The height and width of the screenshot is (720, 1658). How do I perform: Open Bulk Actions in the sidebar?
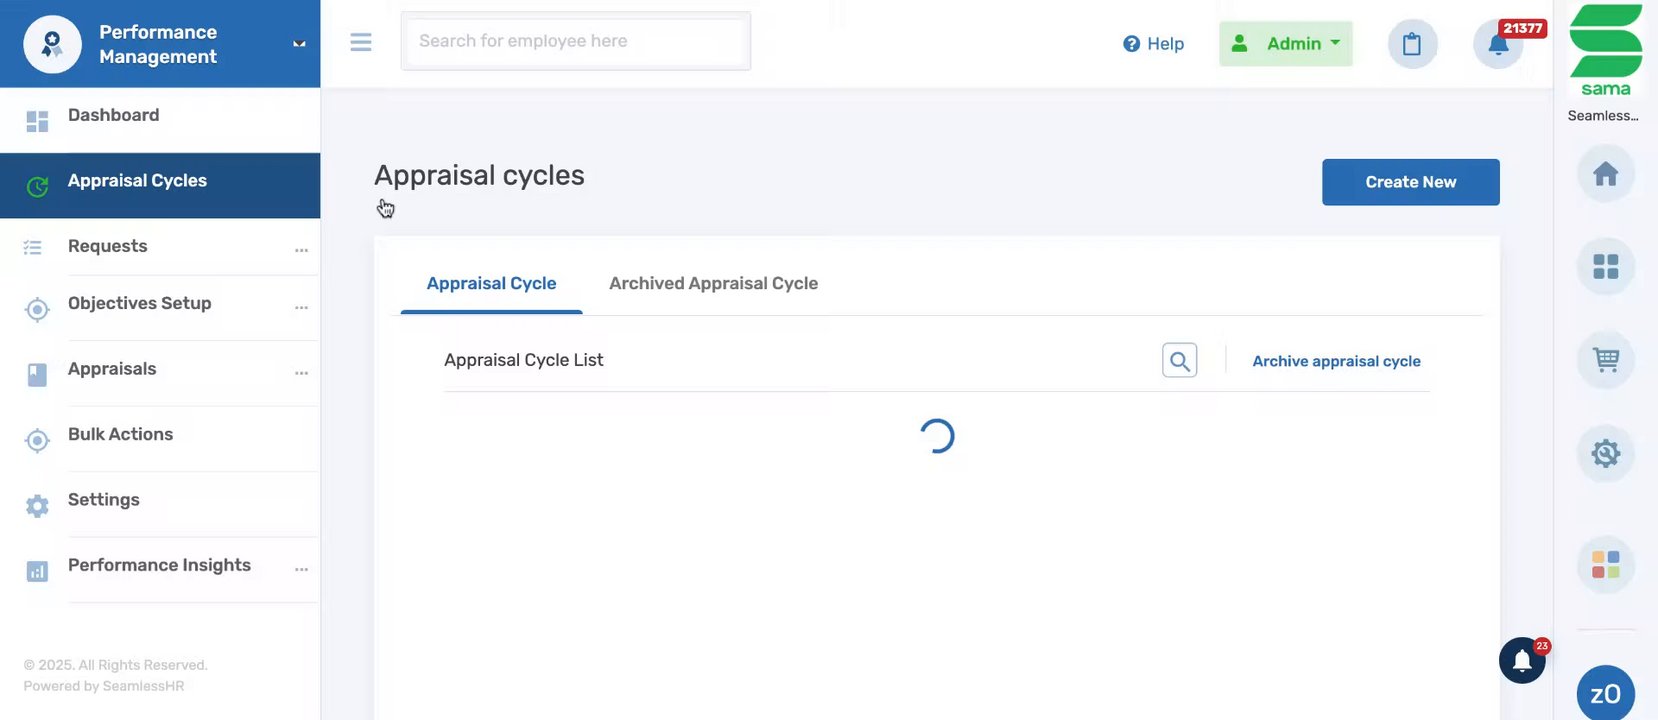click(x=120, y=435)
